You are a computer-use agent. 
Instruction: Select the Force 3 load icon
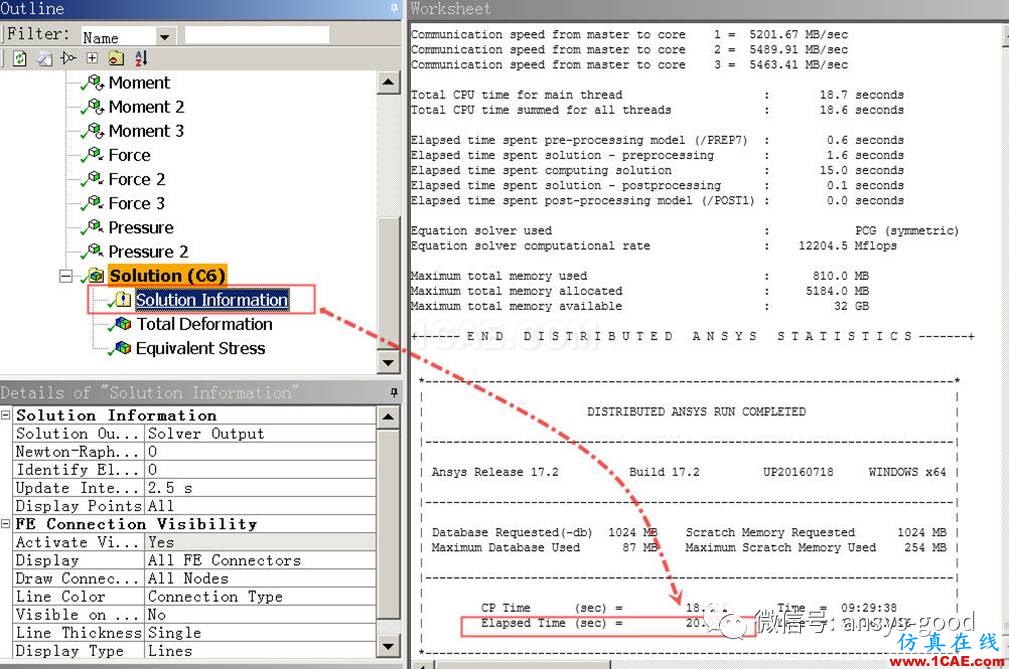[x=95, y=203]
